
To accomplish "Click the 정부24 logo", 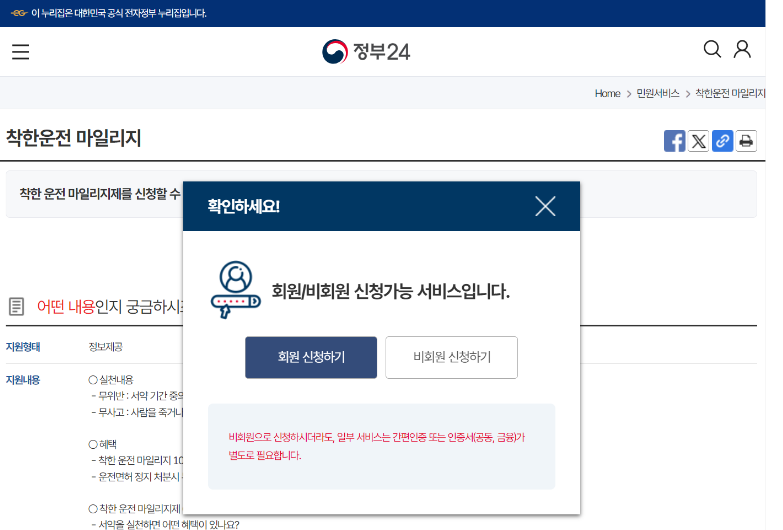I will (366, 51).
